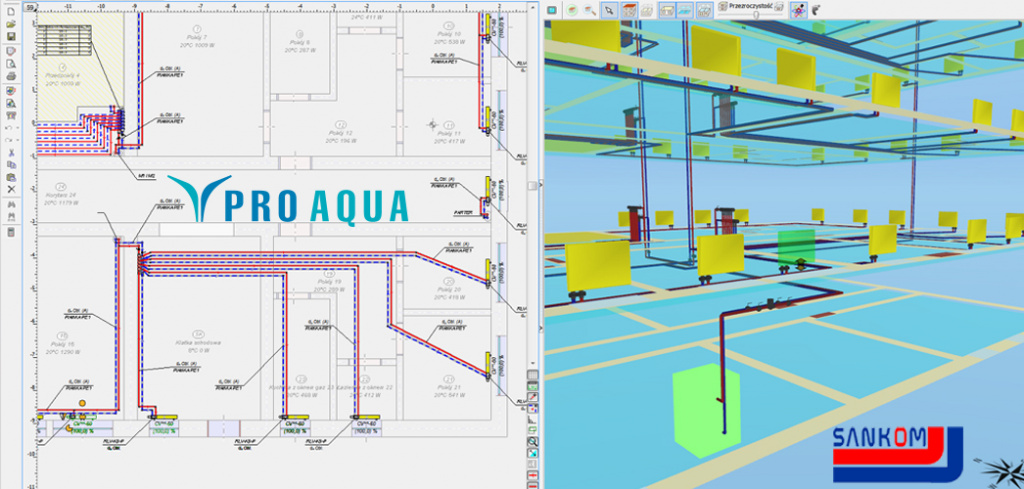Image resolution: width=1024 pixels, height=489 pixels.
Task: Toggle the atom-shaped 3D rendering button
Action: [799, 10]
